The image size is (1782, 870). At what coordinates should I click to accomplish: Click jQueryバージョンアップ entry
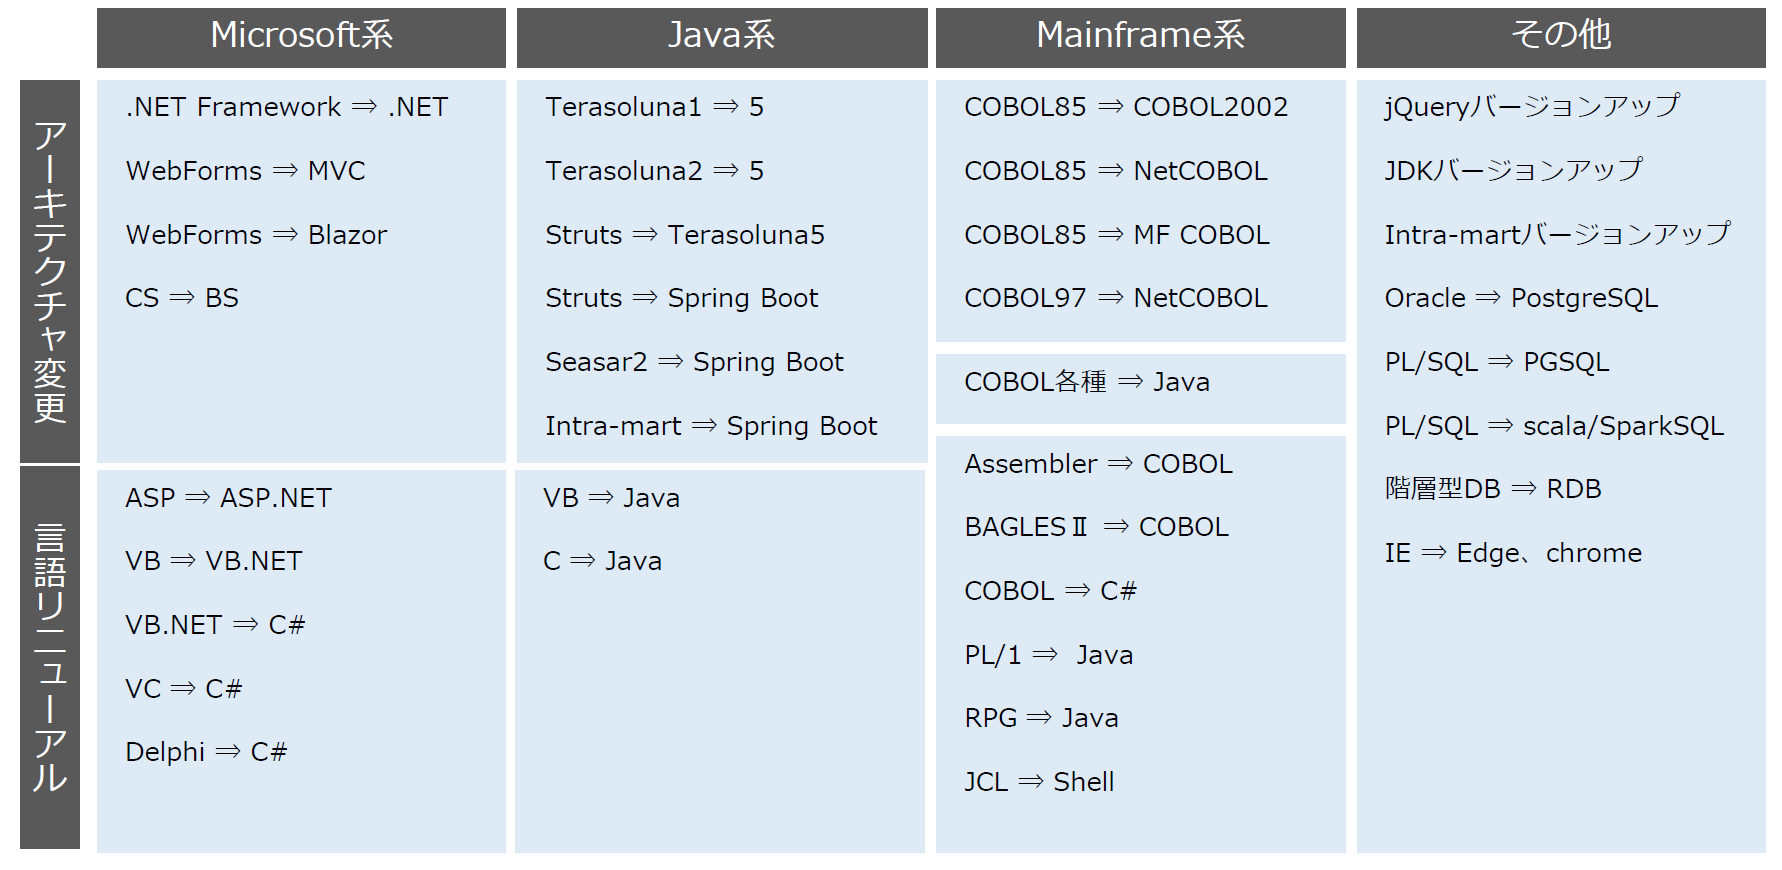[1531, 107]
